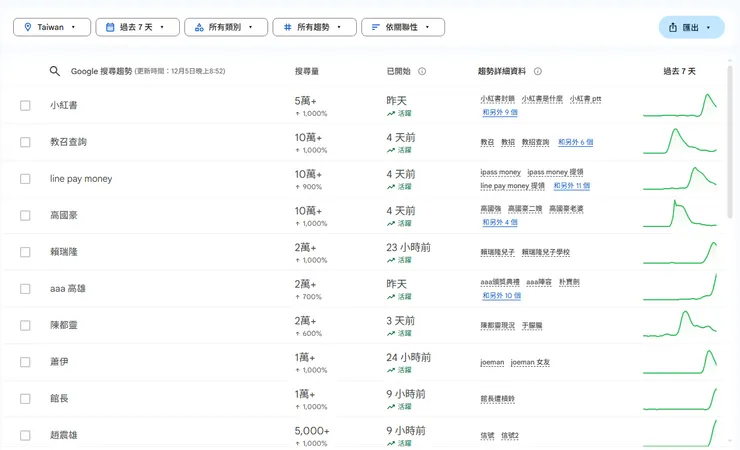740x450 pixels.
Task: Click the 匯出 export button
Action: pos(691,27)
